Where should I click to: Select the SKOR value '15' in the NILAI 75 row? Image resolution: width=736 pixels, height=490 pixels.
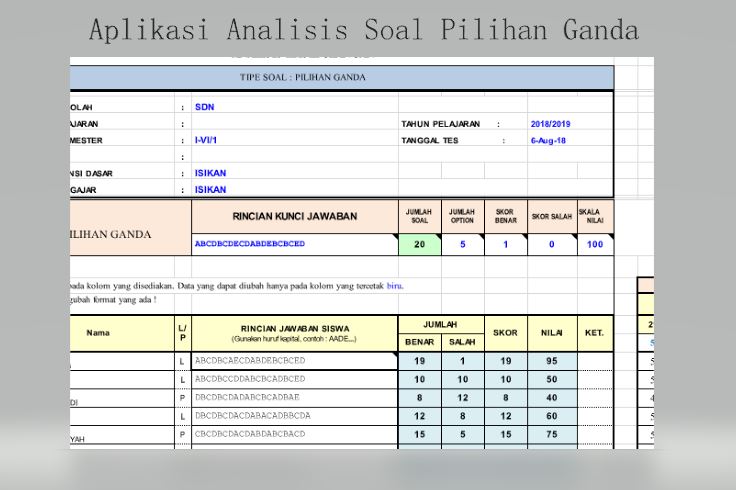[506, 434]
